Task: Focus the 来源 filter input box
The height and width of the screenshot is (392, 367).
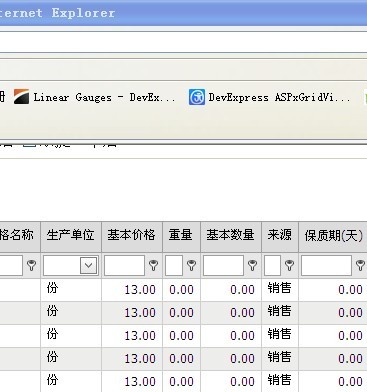Action: [272, 265]
